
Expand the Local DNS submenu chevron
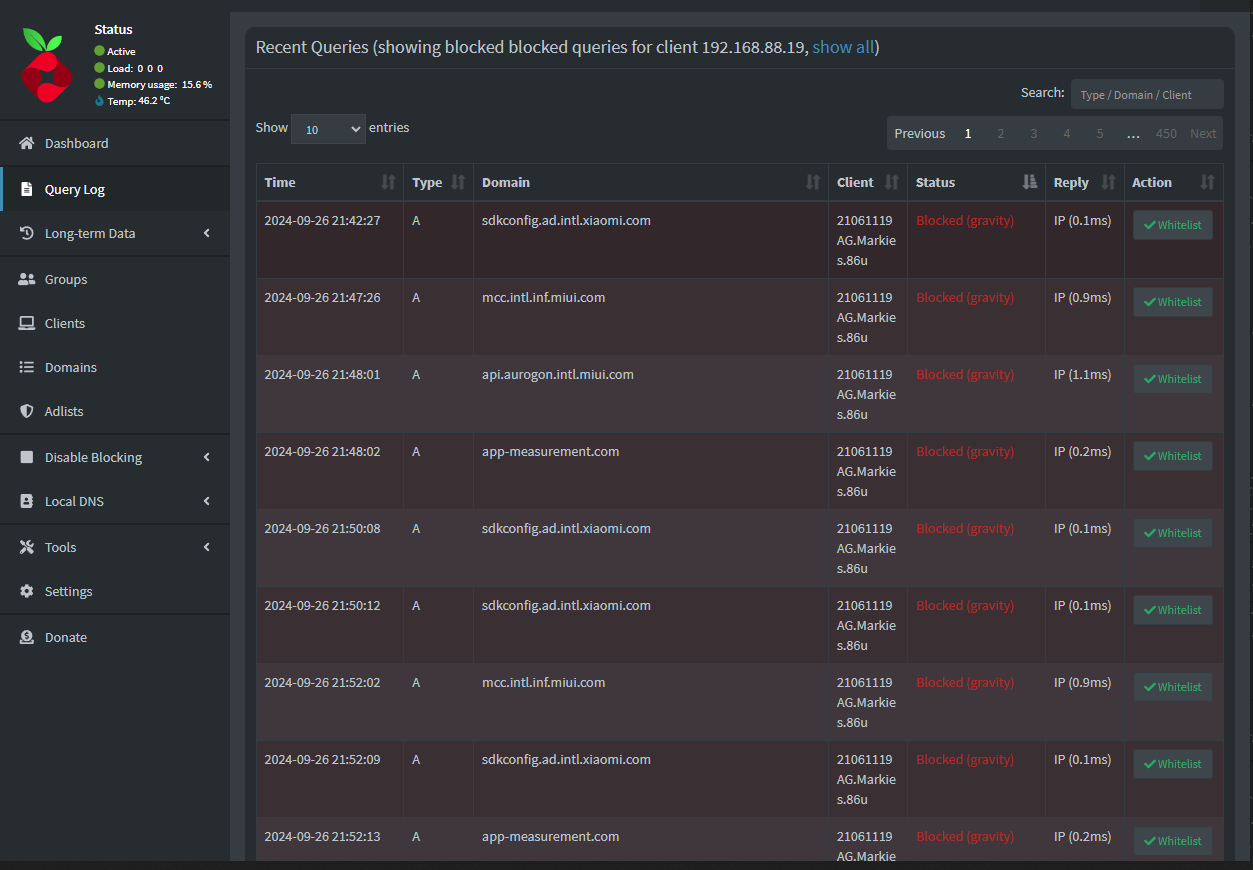207,501
